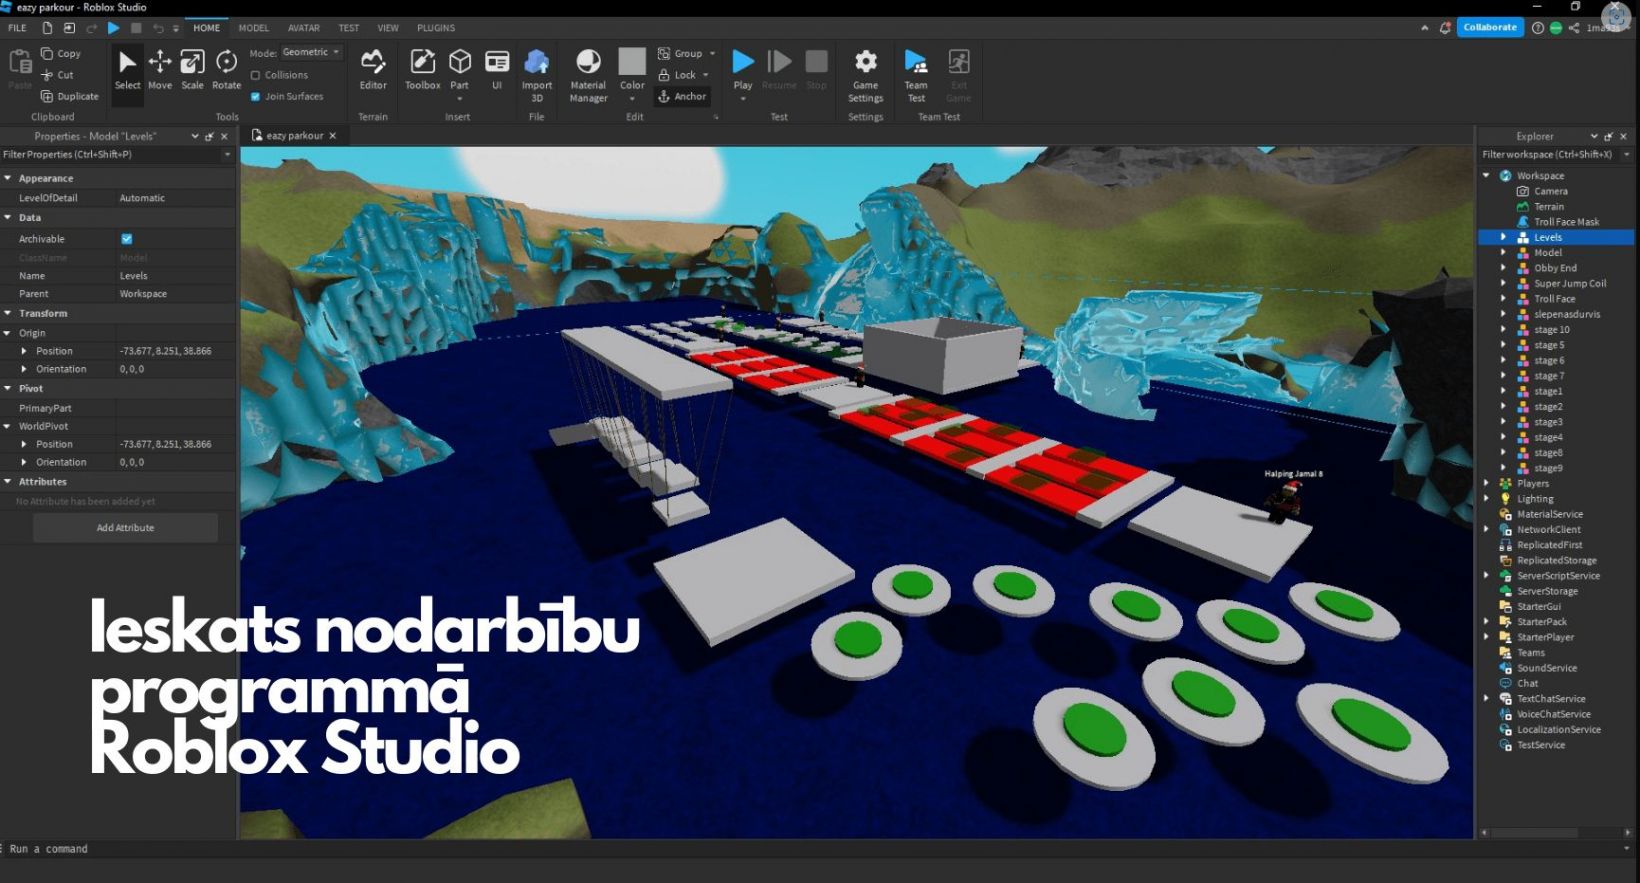Collapse the Workspace tree
The image size is (1640, 883).
[1487, 175]
